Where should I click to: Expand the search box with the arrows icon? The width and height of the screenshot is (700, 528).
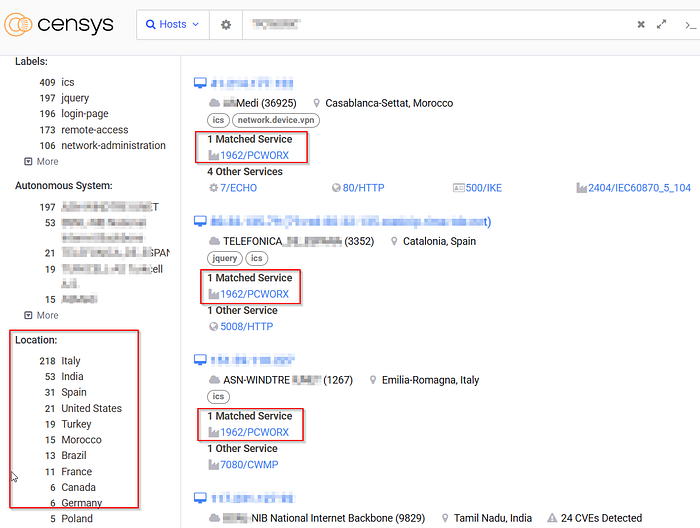661,24
